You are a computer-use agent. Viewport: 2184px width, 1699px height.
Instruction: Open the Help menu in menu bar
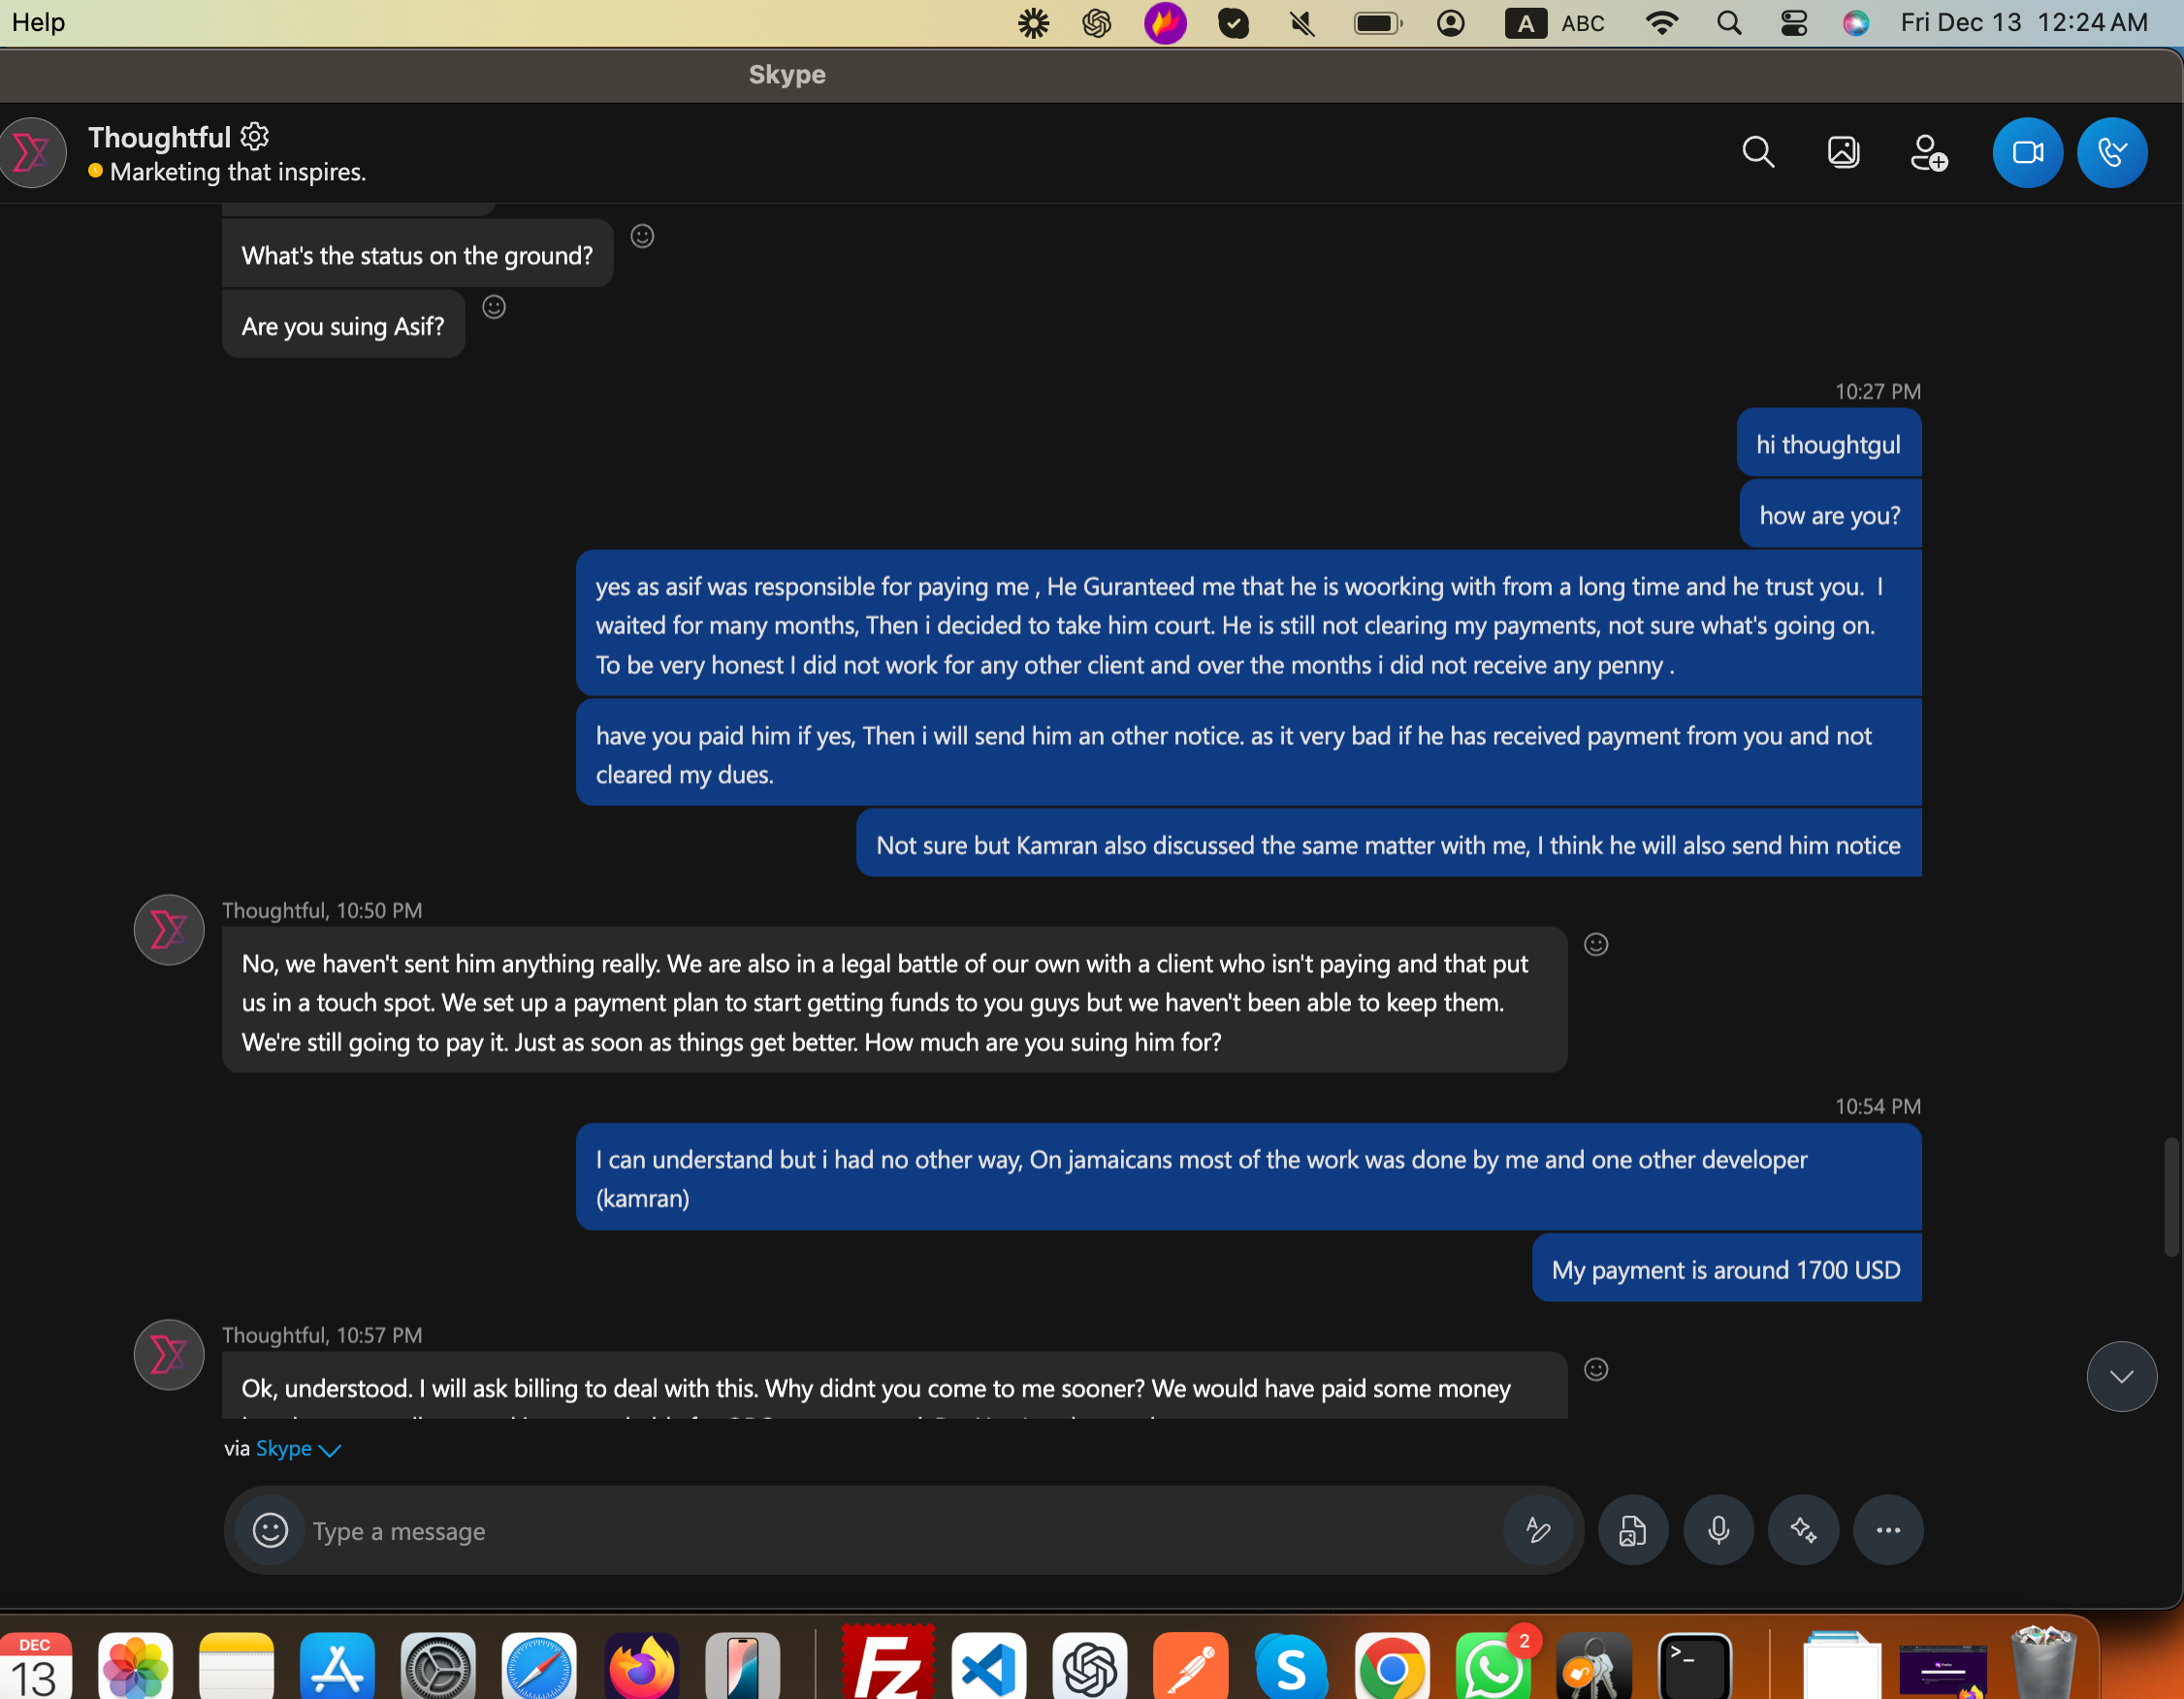38,22
